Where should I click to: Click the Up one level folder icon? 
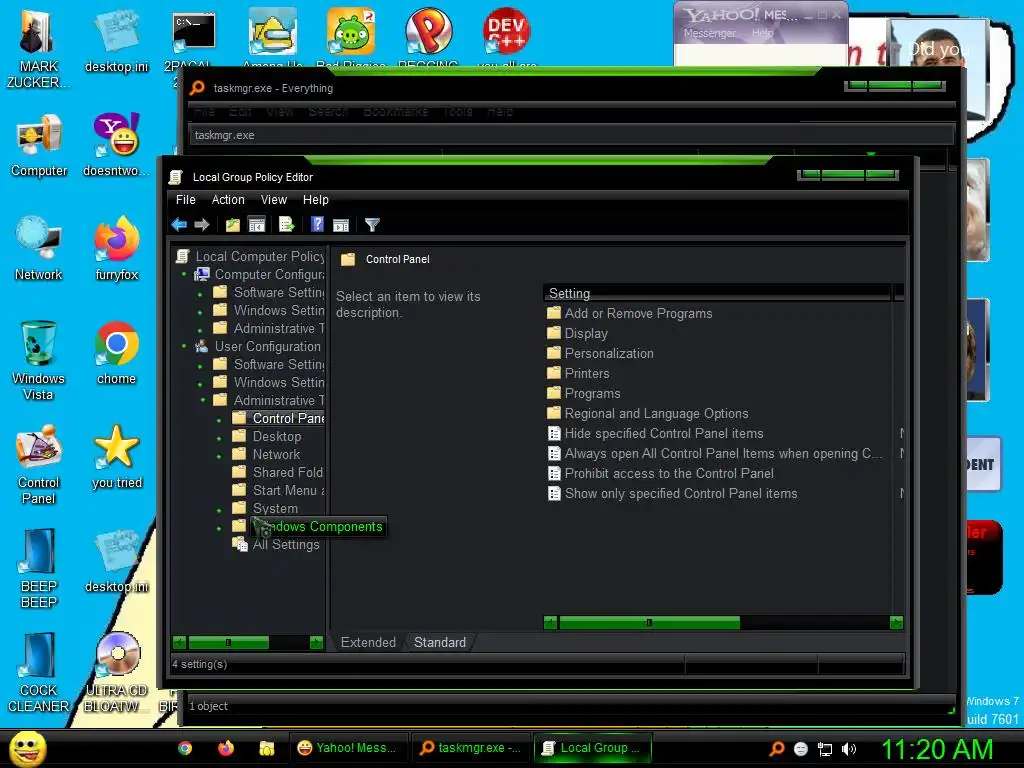(232, 225)
